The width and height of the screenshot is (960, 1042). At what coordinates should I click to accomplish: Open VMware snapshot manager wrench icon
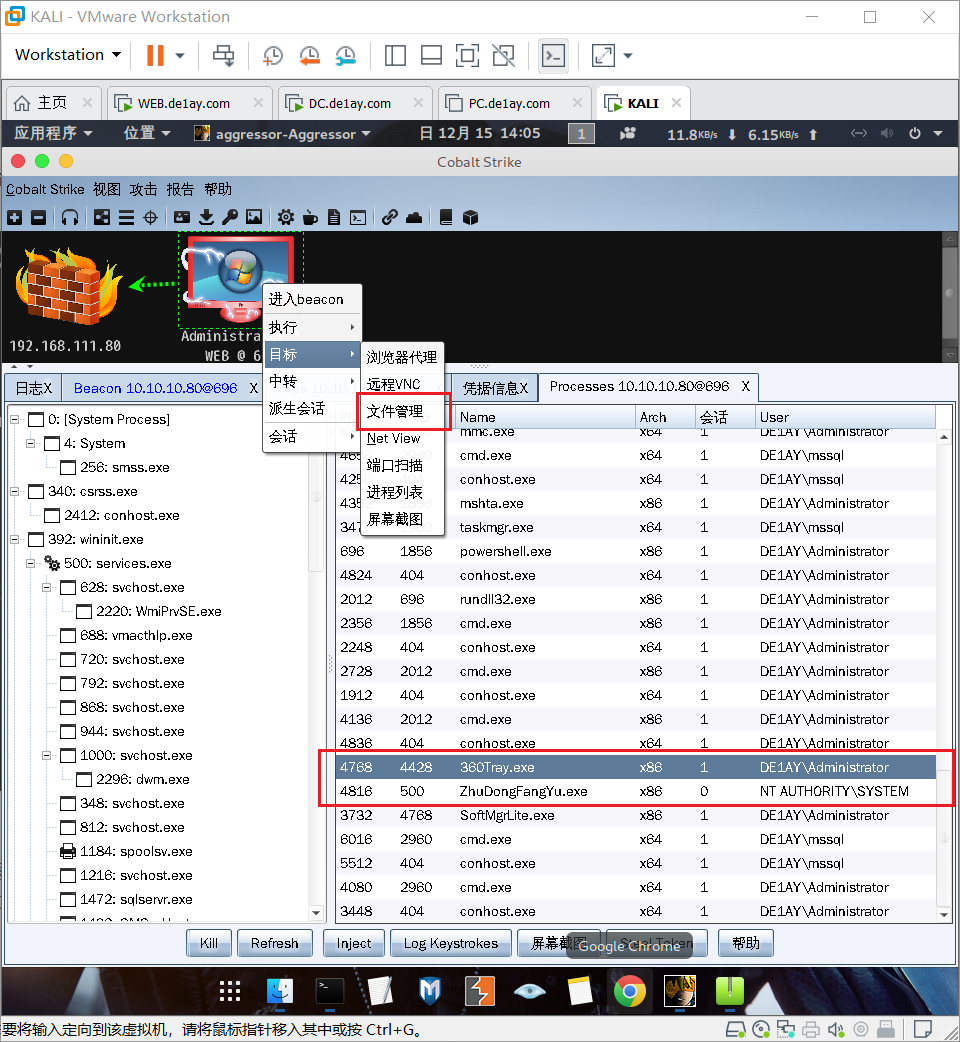coord(345,56)
